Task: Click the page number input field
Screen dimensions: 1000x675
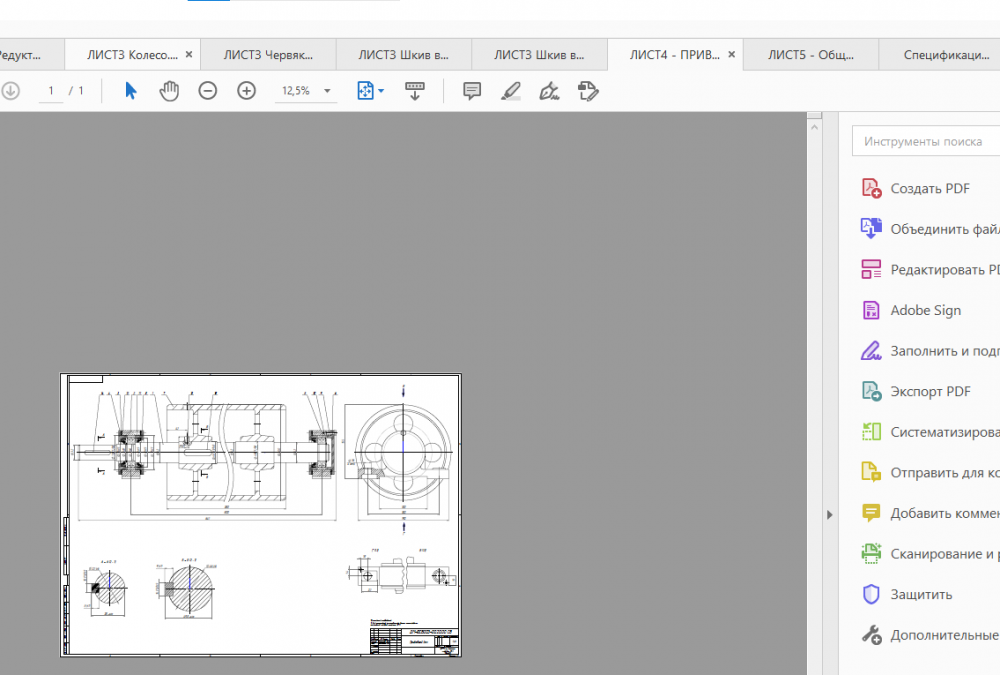Action: pyautogui.click(x=51, y=91)
